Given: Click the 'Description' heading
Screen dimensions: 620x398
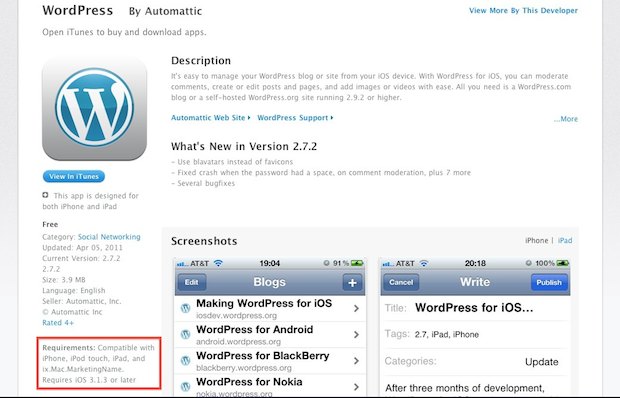Looking at the screenshot, I should pyautogui.click(x=201, y=60).
